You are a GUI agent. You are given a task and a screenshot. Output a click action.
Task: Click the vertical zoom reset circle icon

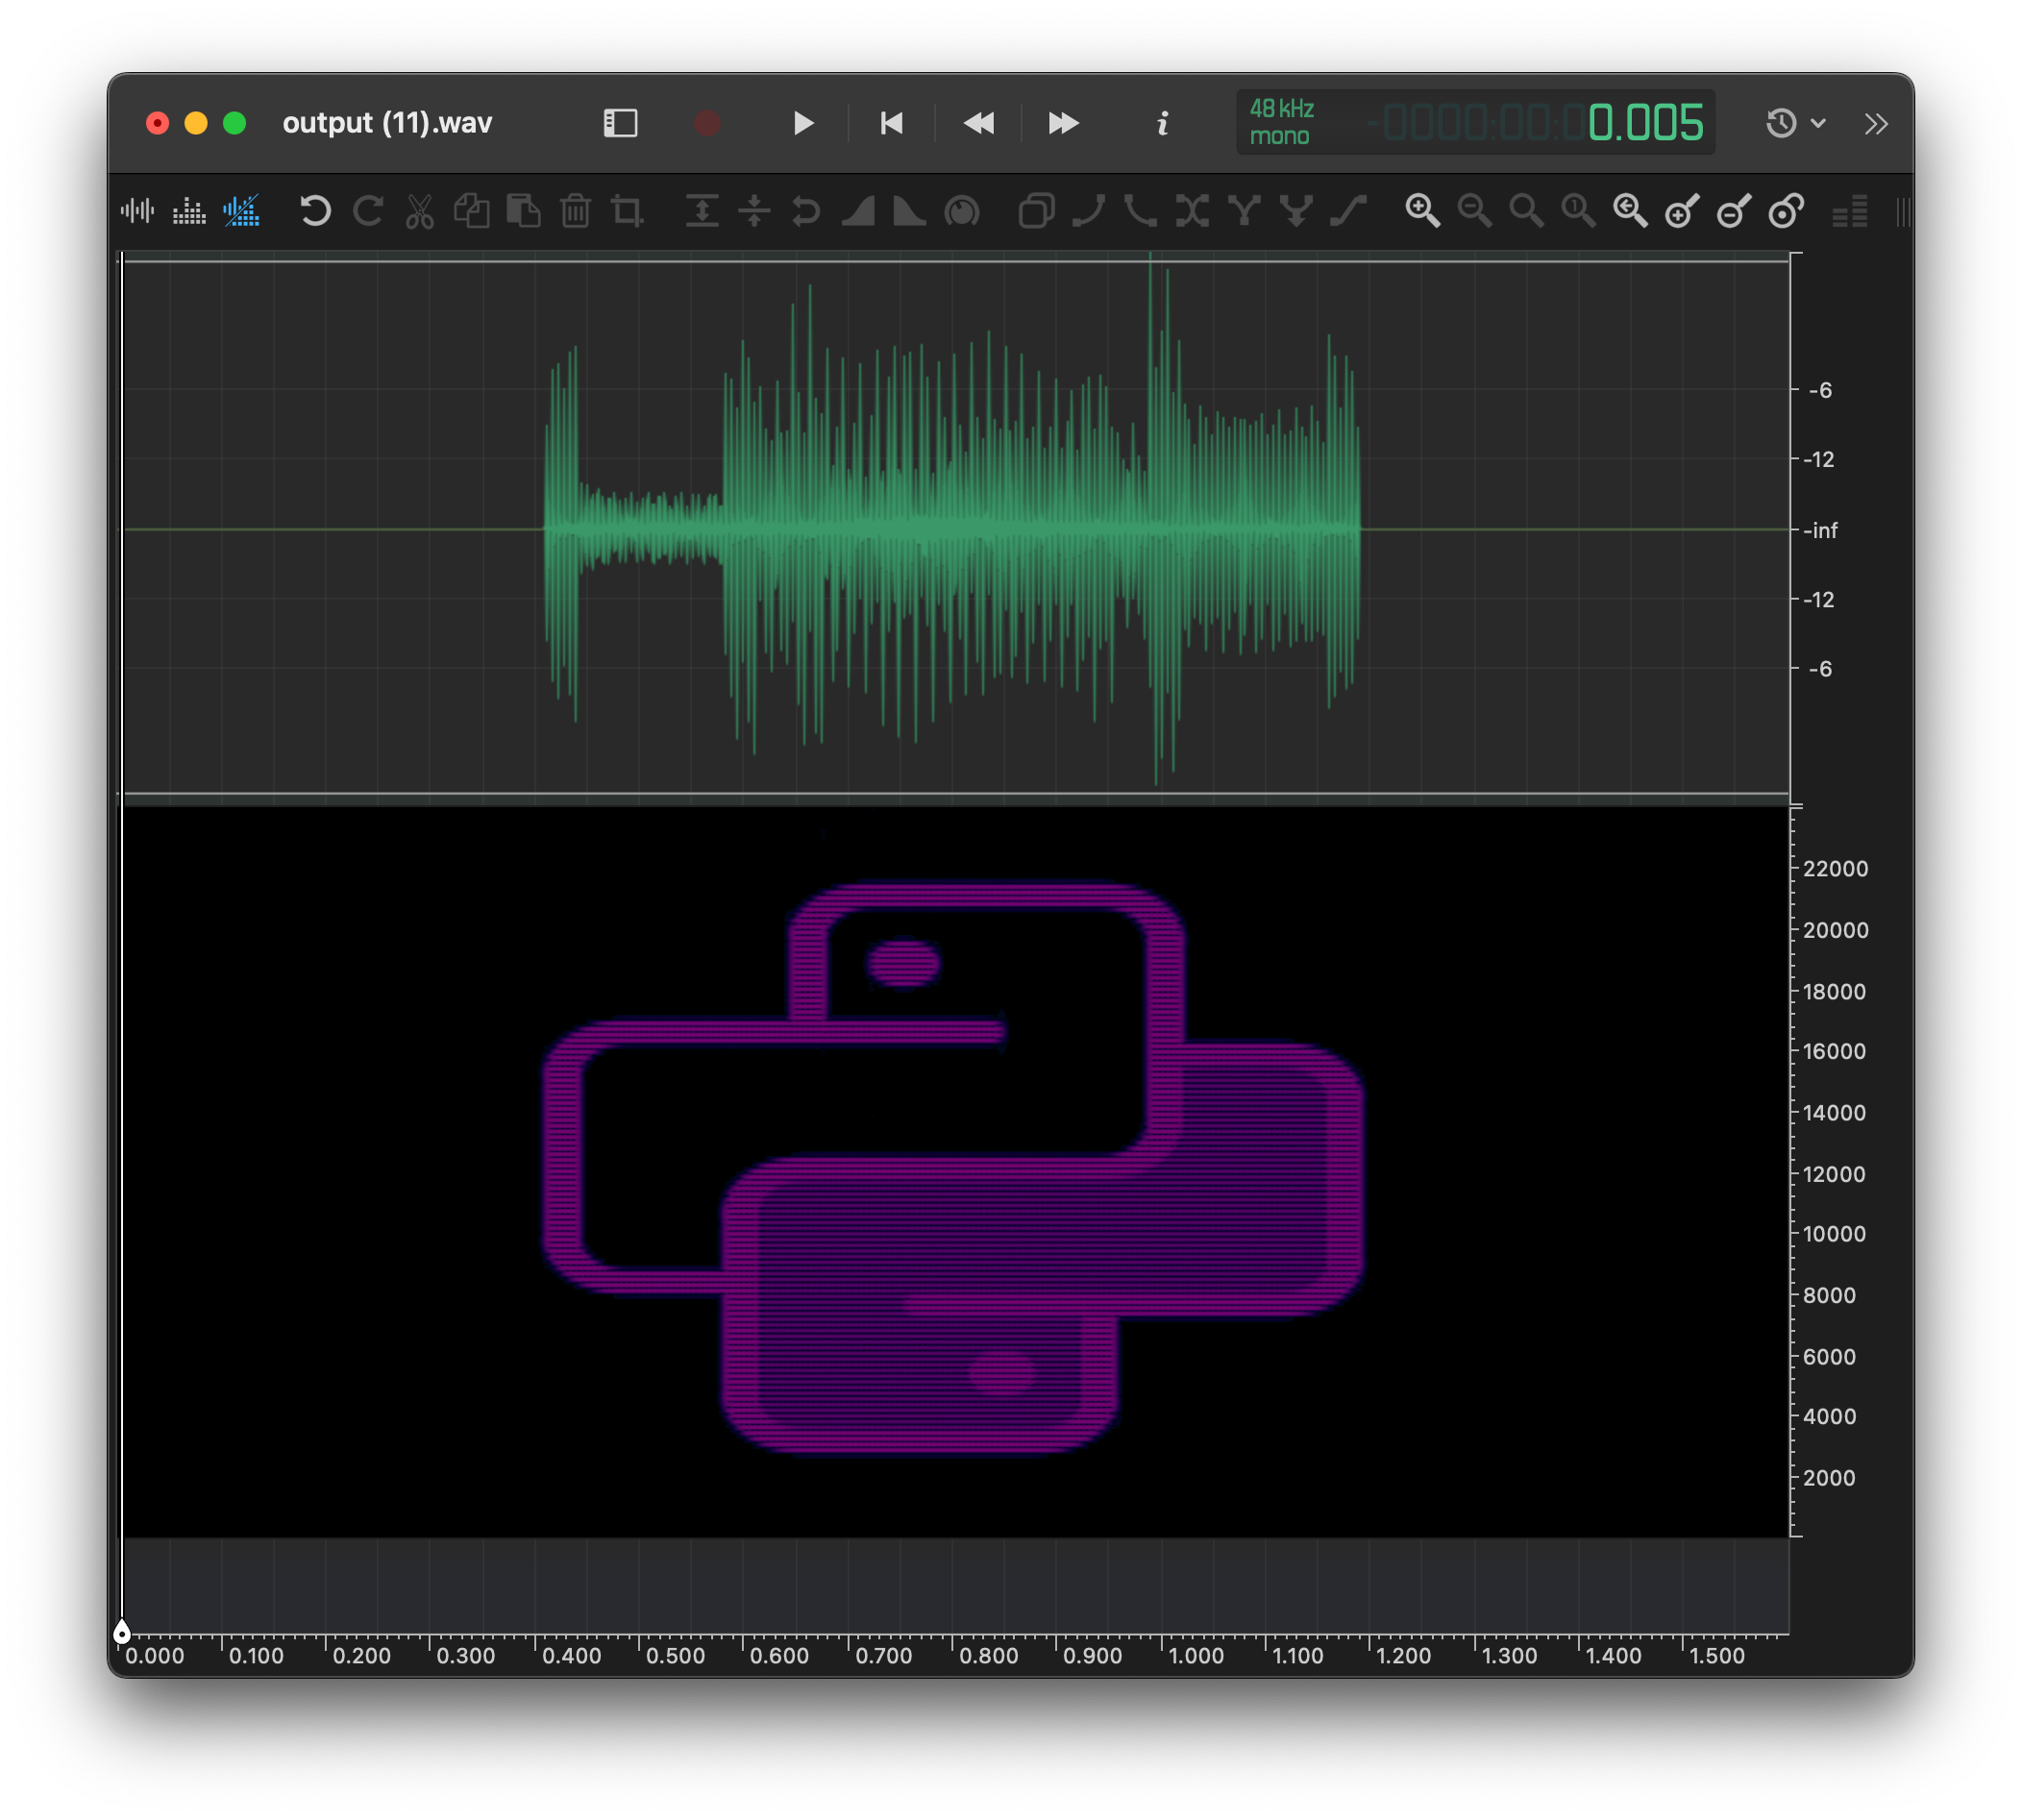[x=1786, y=211]
